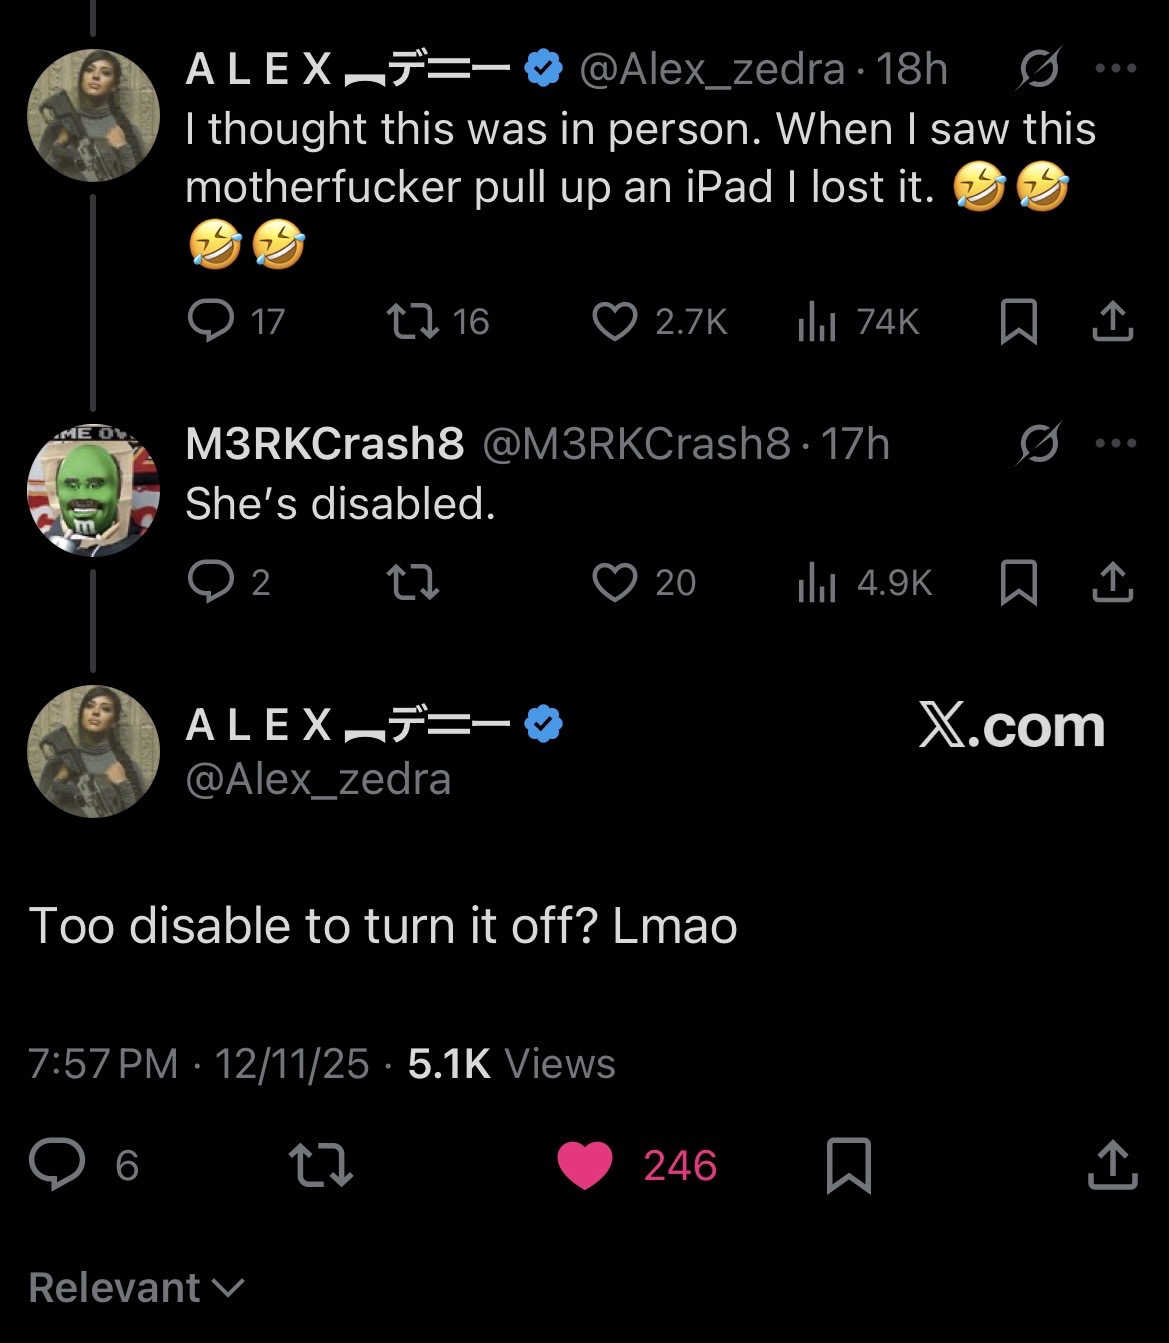View analytics for M3RKCrash8 post
This screenshot has width=1169, height=1343.
tap(817, 582)
